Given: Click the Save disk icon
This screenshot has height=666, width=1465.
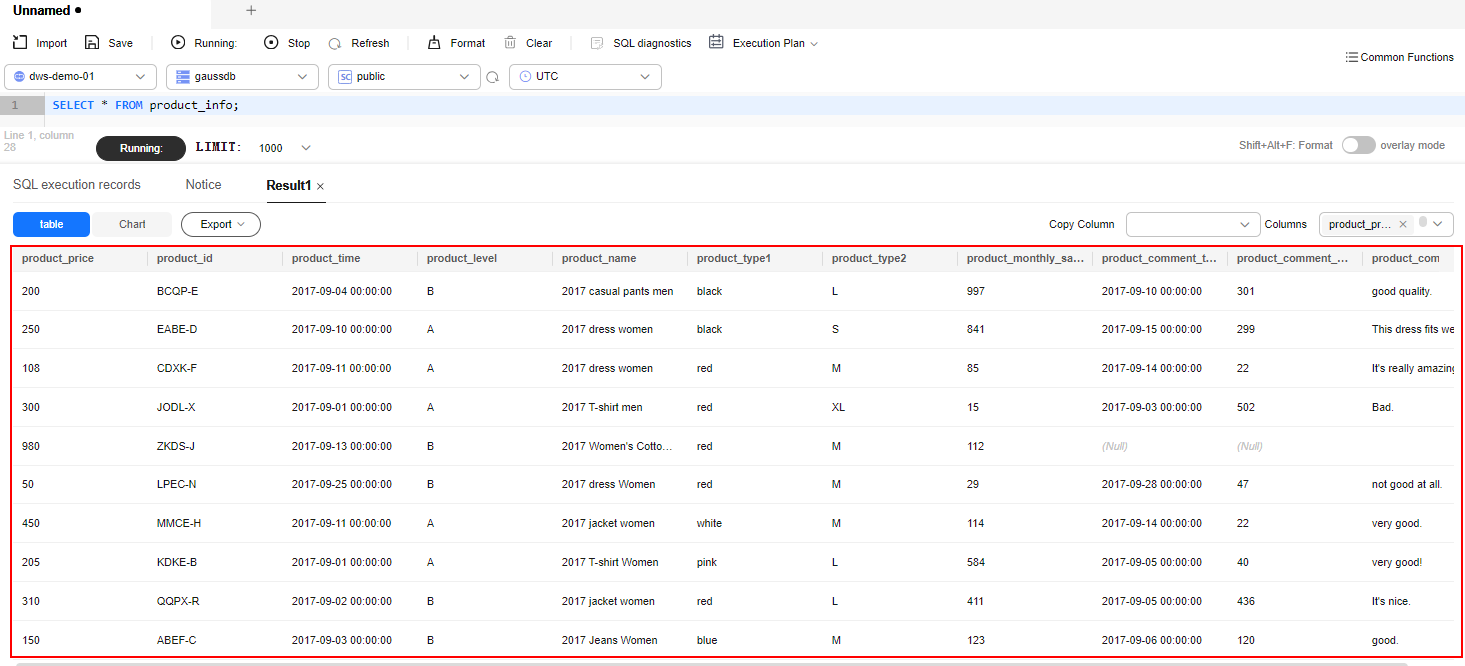Looking at the screenshot, I should 92,43.
